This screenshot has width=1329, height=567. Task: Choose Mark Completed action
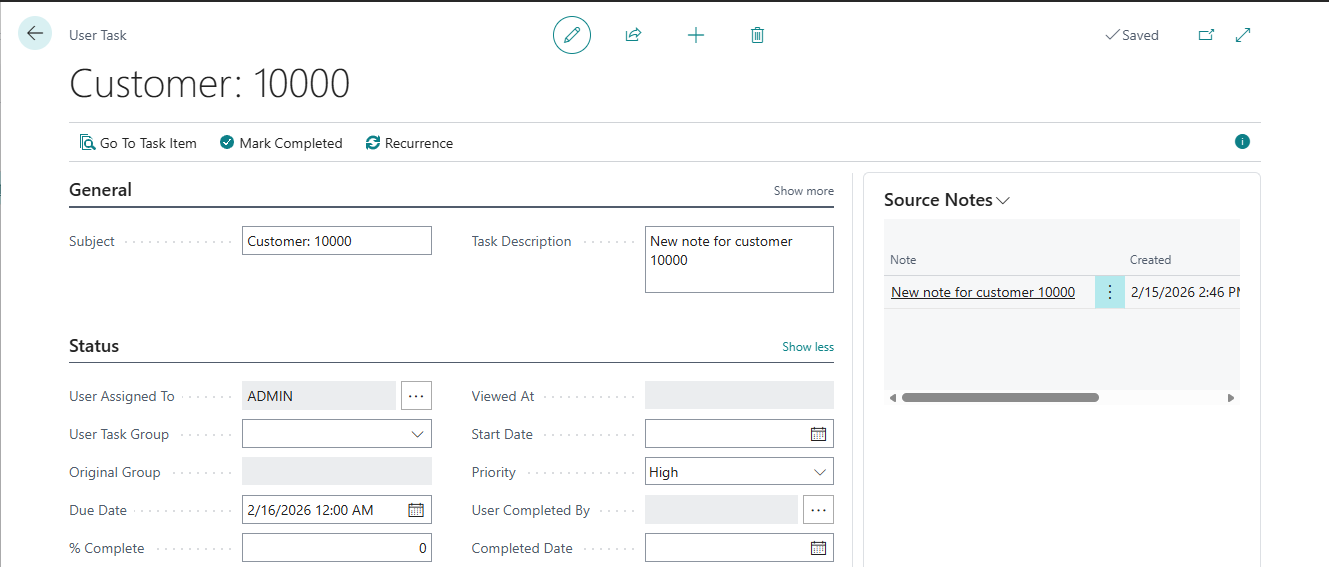pos(281,143)
